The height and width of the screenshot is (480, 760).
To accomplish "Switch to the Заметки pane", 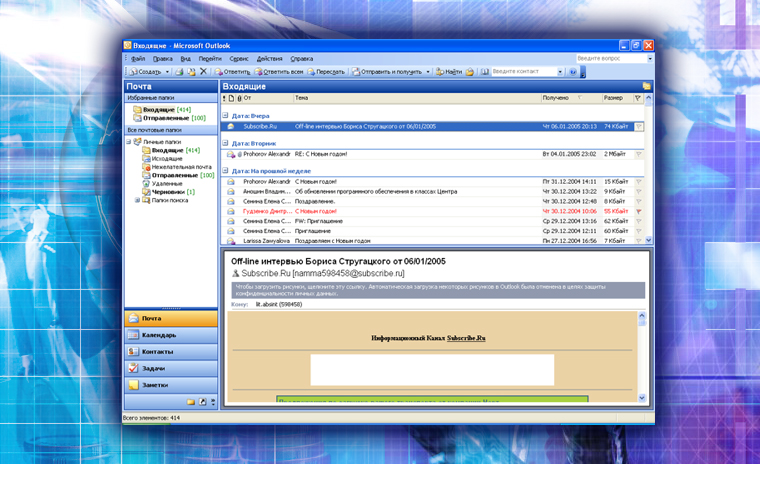I will point(171,385).
